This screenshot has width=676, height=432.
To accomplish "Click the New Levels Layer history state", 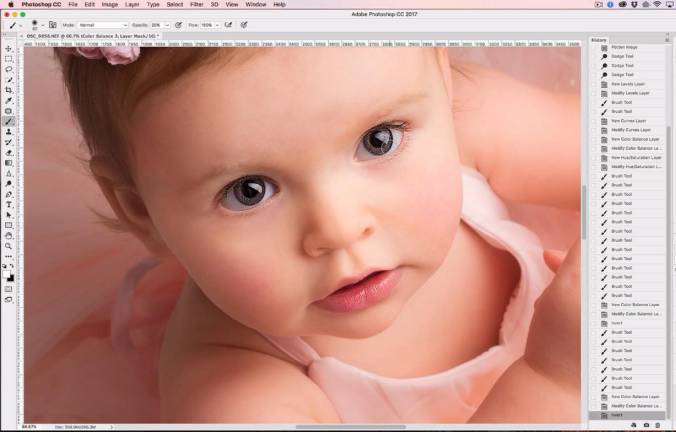I will 630,83.
